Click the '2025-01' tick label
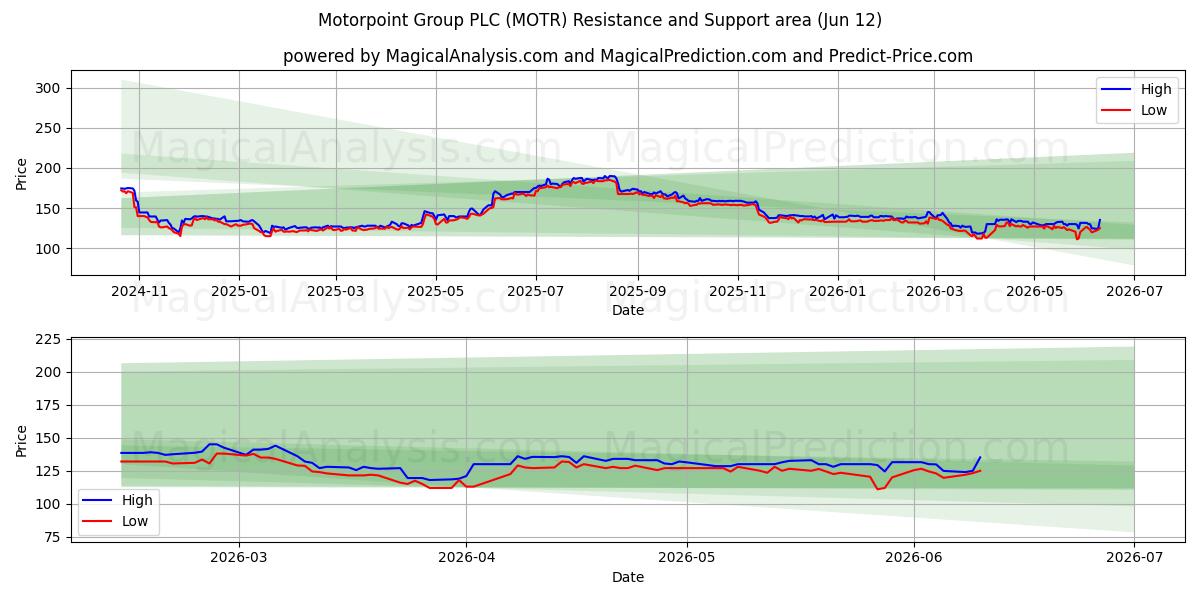Image resolution: width=1200 pixels, height=600 pixels. click(239, 290)
